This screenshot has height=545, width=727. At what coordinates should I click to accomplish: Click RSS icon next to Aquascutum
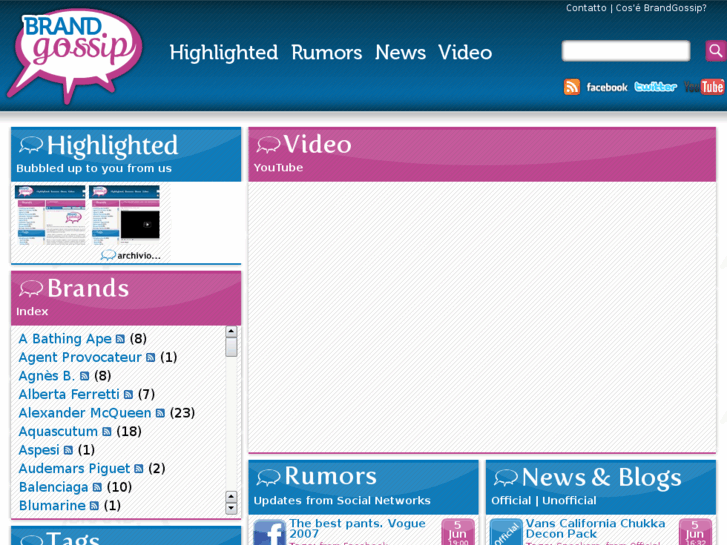point(107,432)
